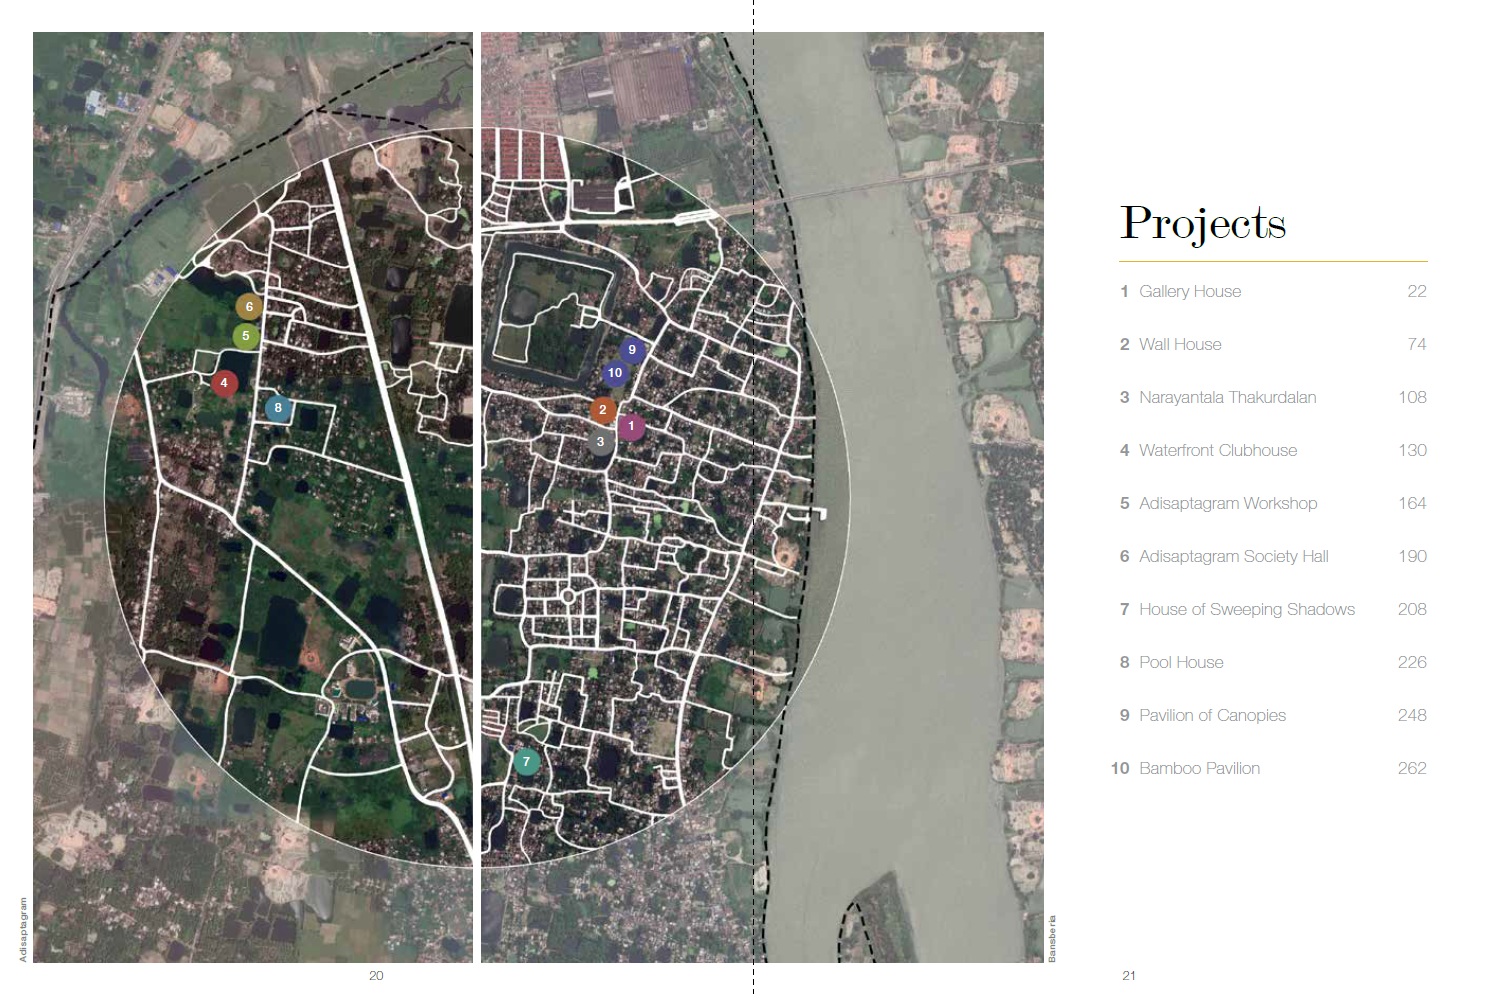Screen dimensions: 1505x994
Task: Click map marker number 1
Action: (x=631, y=426)
